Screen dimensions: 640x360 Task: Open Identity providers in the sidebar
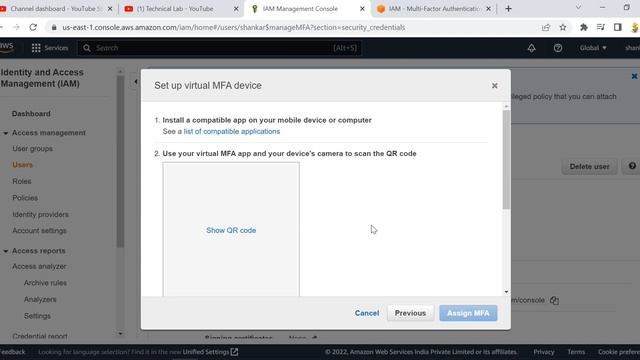point(40,214)
